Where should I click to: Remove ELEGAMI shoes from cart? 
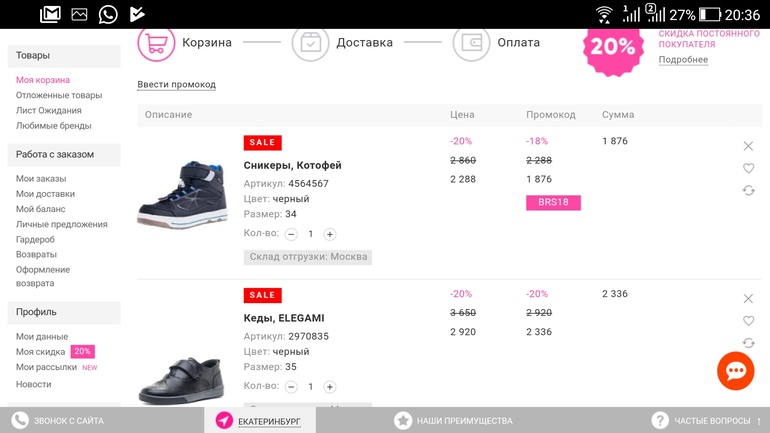pos(748,299)
